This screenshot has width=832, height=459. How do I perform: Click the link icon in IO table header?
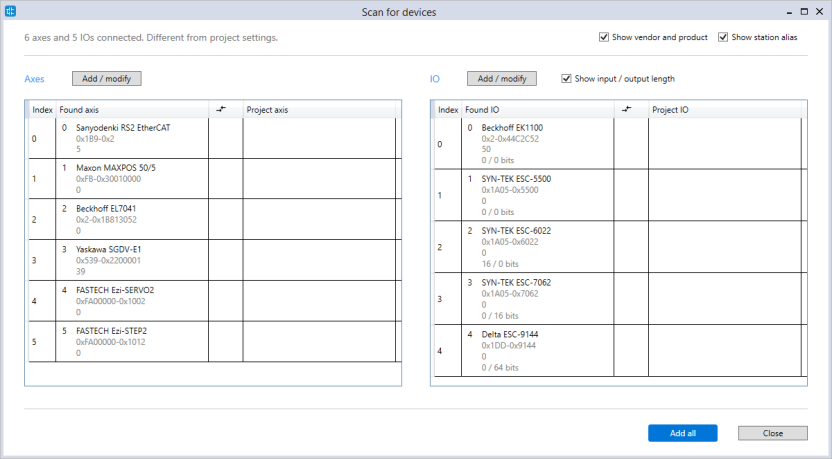coord(627,109)
